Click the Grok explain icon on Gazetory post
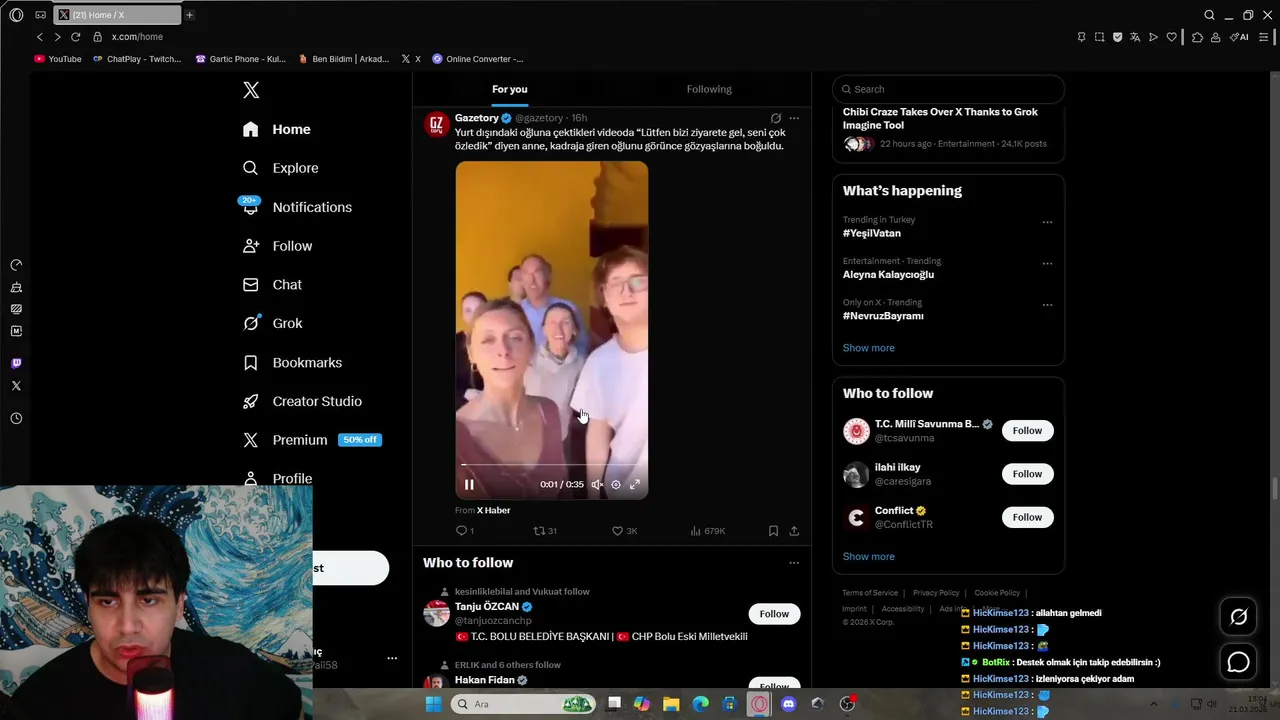 pos(775,118)
